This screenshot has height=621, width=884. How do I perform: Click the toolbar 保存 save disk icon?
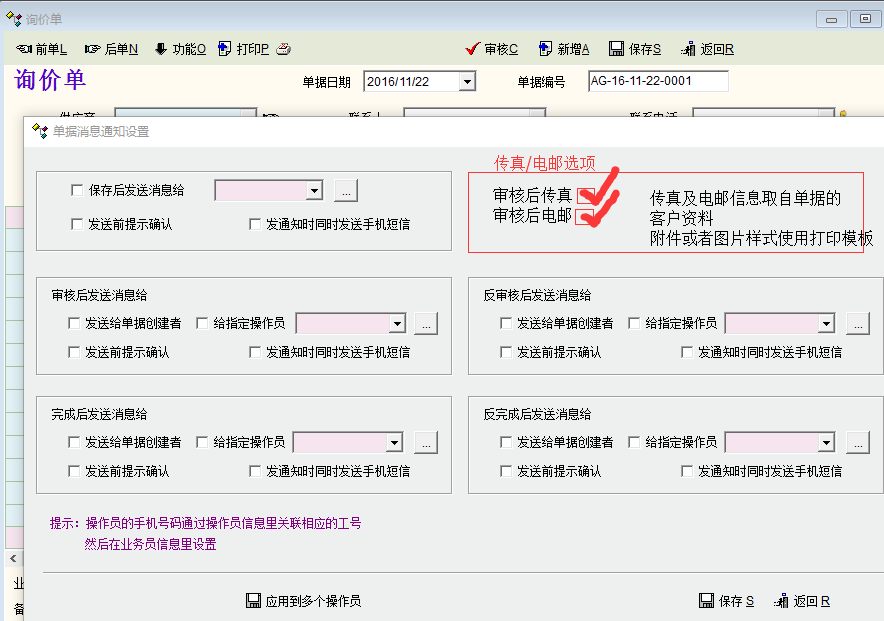click(616, 49)
